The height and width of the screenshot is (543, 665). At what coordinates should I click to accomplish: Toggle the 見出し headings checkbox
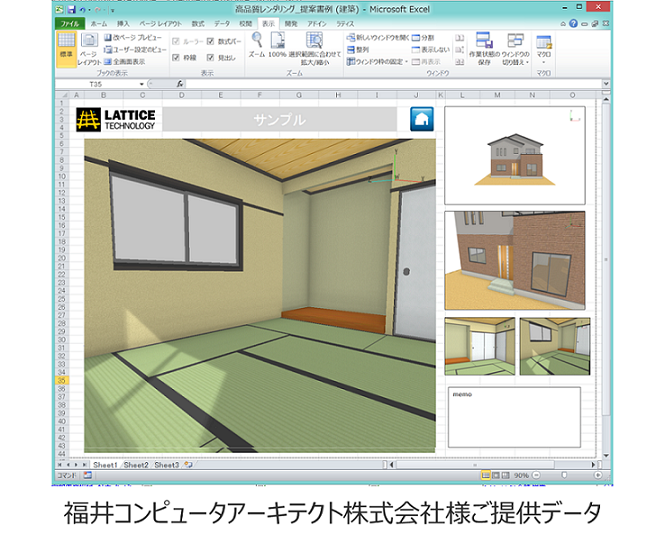click(x=211, y=56)
